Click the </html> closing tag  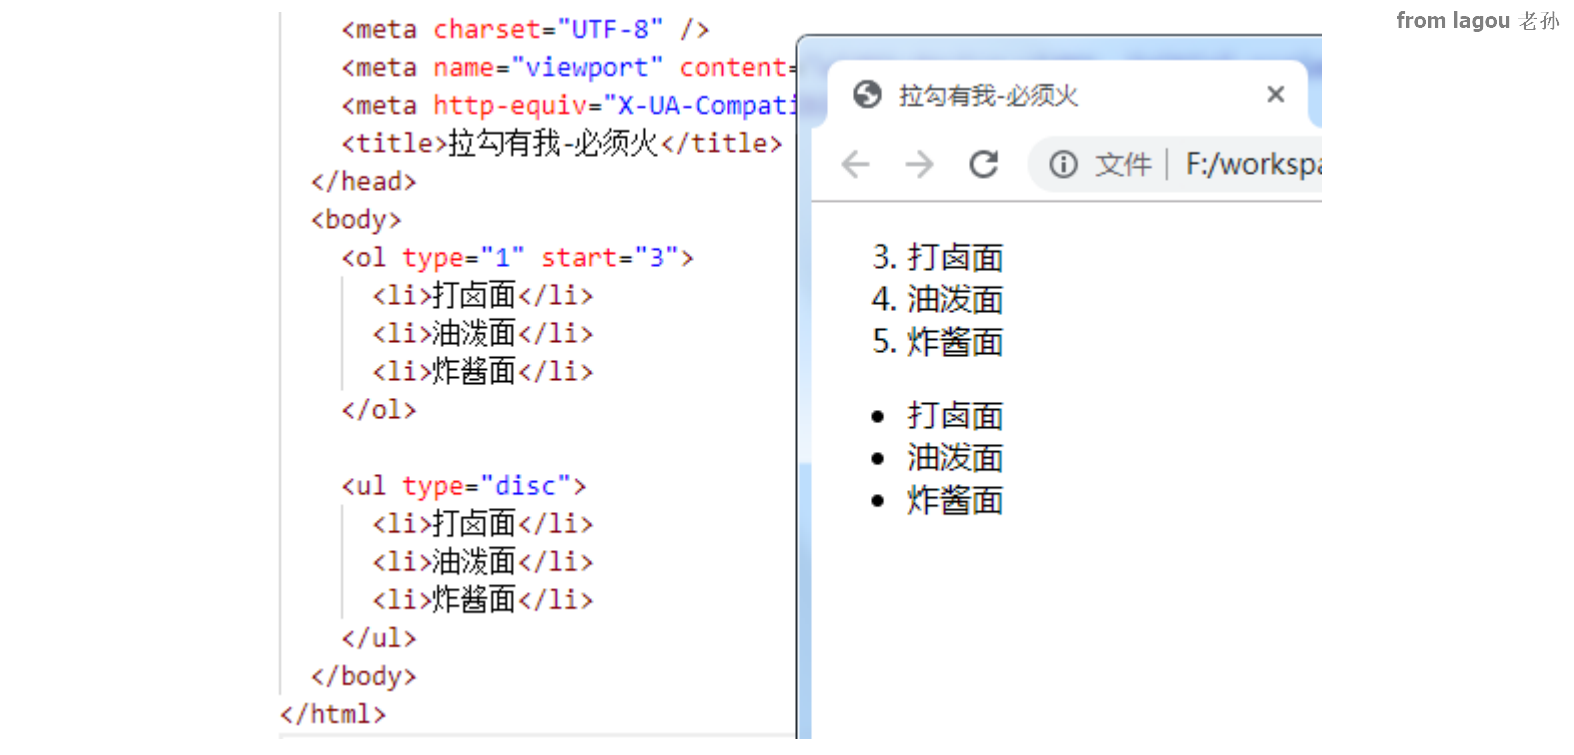click(x=333, y=714)
